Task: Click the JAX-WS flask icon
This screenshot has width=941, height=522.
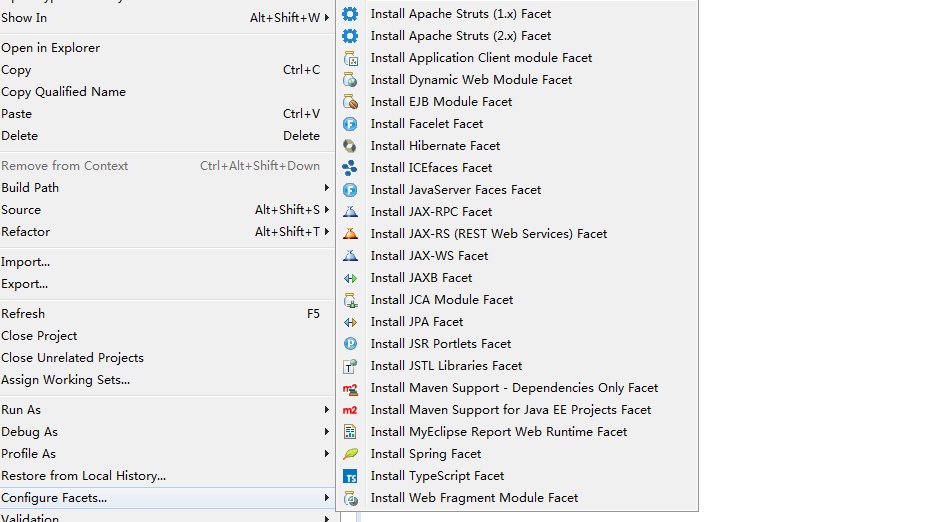Action: [350, 256]
